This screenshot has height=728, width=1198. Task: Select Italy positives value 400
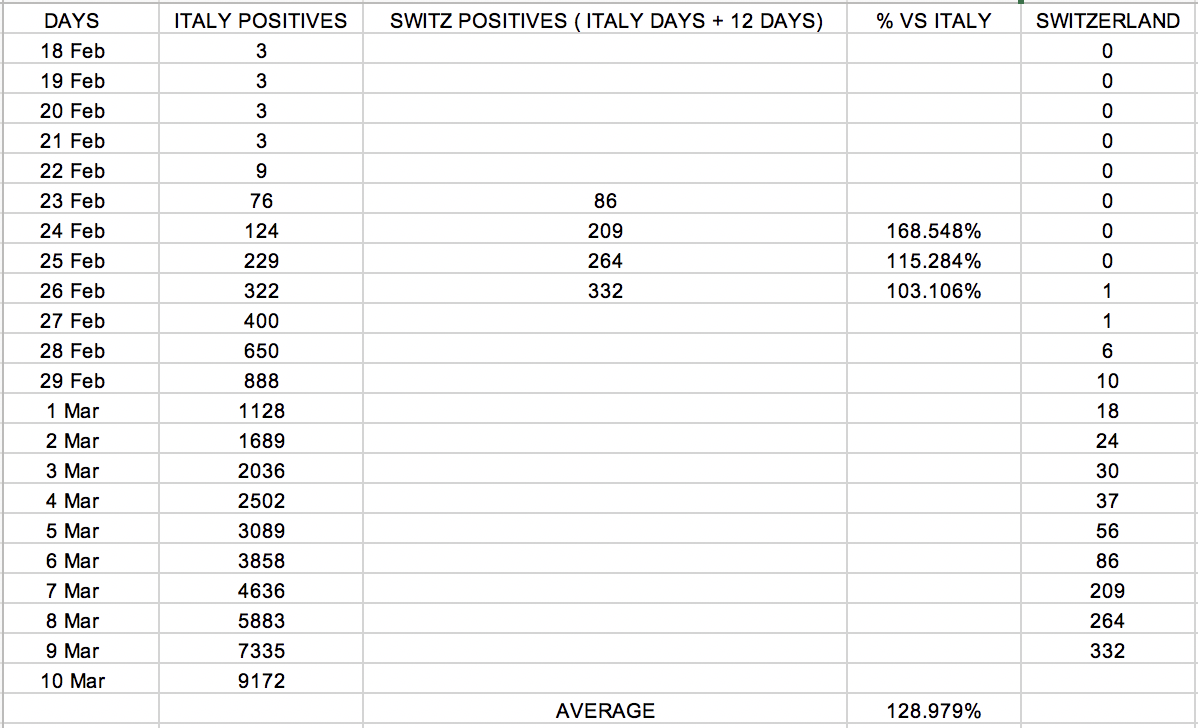(261, 321)
